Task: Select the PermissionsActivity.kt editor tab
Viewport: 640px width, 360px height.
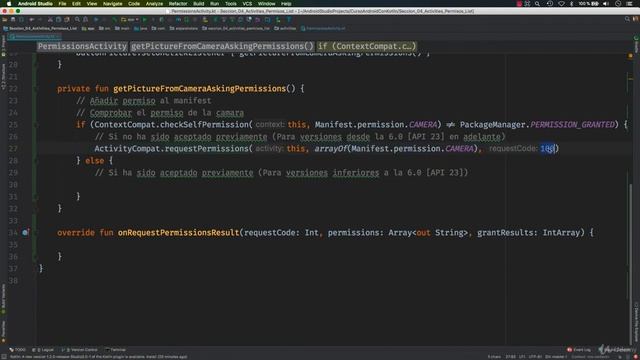Action: pos(34,36)
